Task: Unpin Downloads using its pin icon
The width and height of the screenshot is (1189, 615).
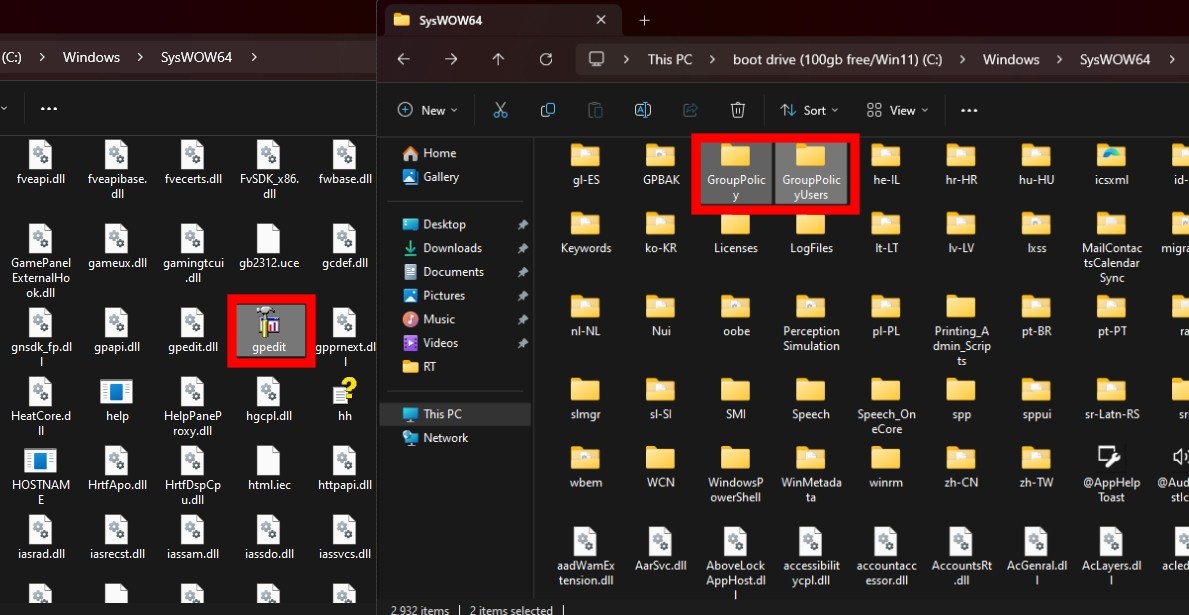Action: tap(522, 249)
